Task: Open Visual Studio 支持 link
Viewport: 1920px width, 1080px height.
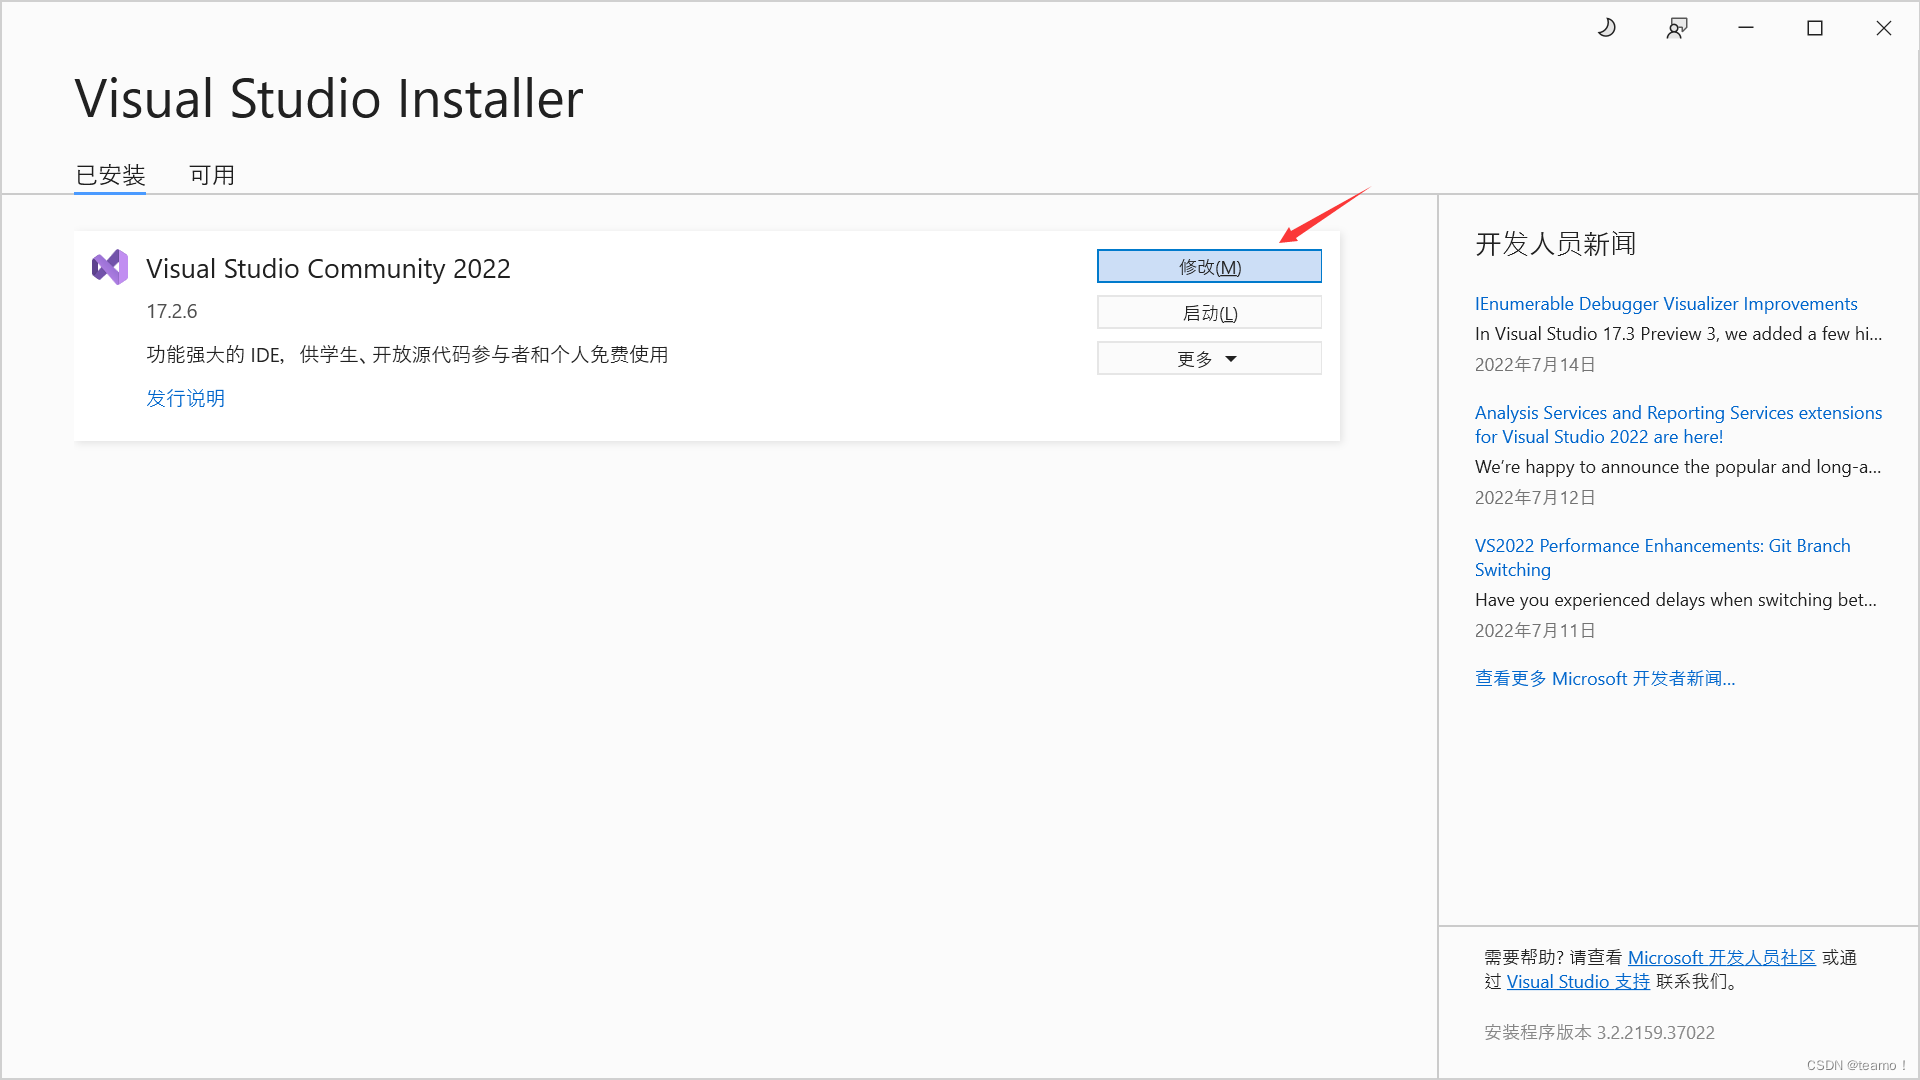Action: tap(1578, 982)
